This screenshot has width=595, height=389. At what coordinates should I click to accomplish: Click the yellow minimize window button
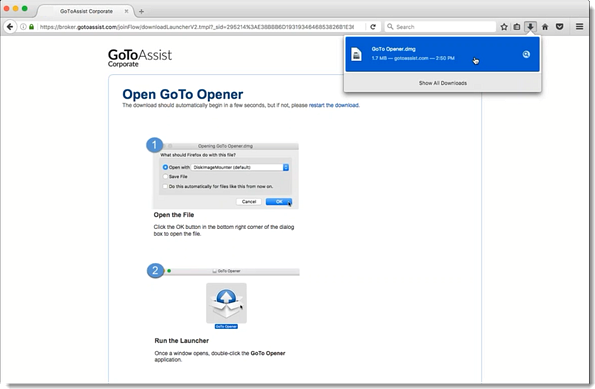pyautogui.click(x=16, y=8)
